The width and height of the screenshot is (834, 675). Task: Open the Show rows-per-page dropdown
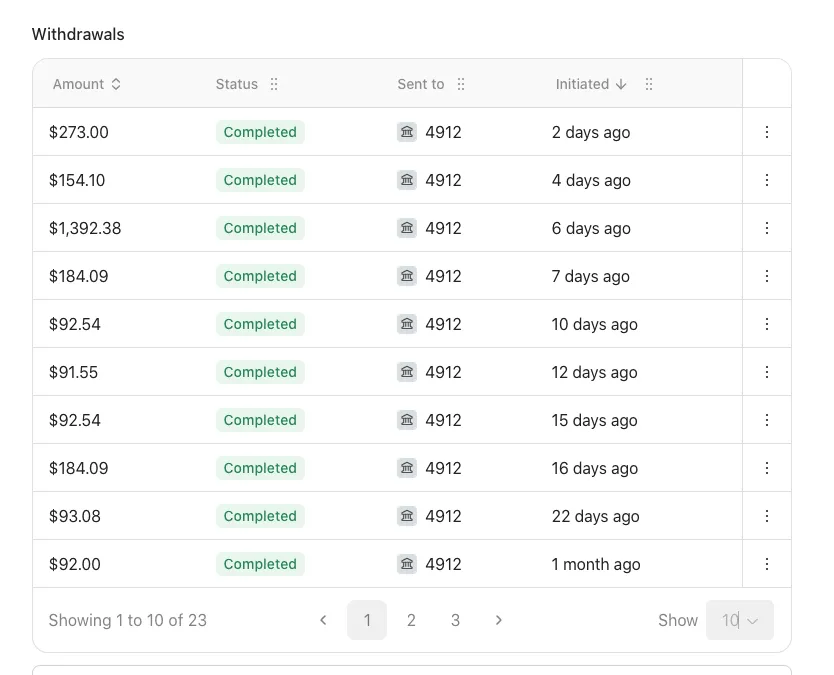coord(740,620)
